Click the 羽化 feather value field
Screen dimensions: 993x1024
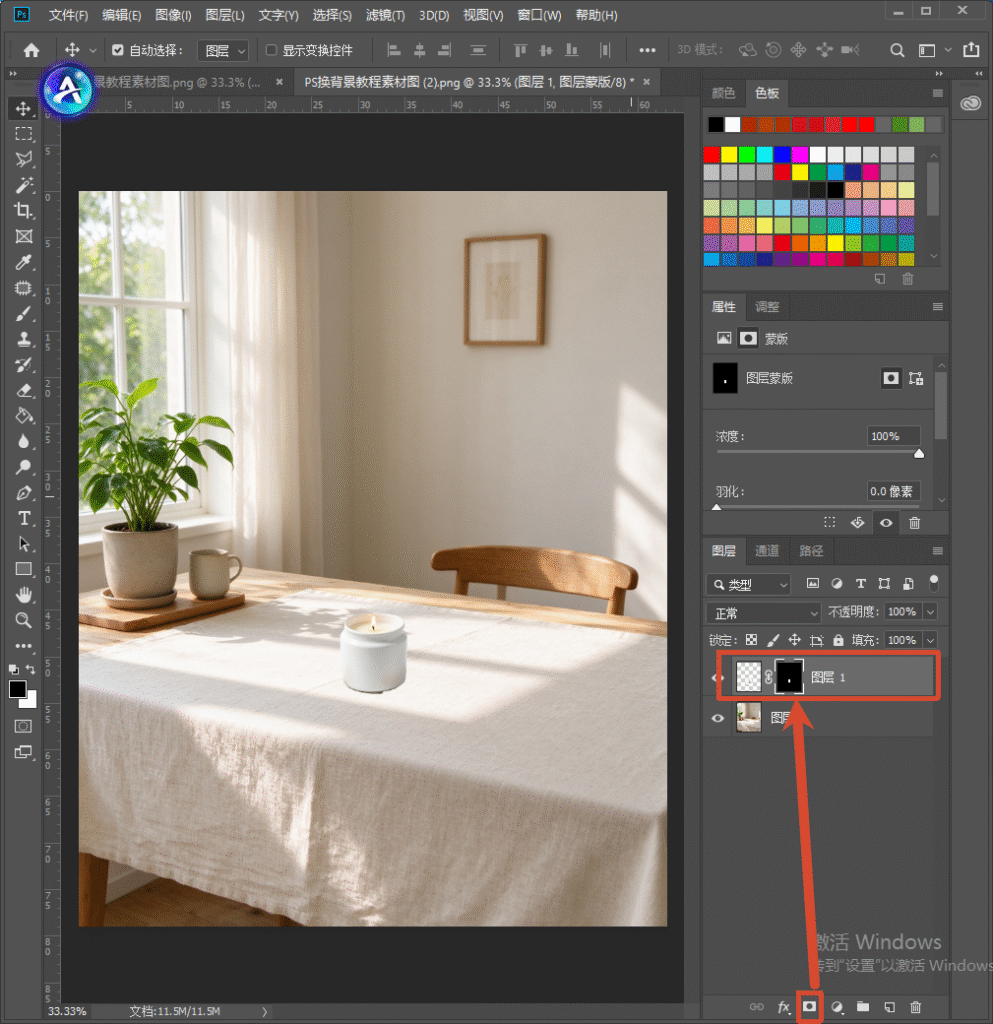point(894,491)
